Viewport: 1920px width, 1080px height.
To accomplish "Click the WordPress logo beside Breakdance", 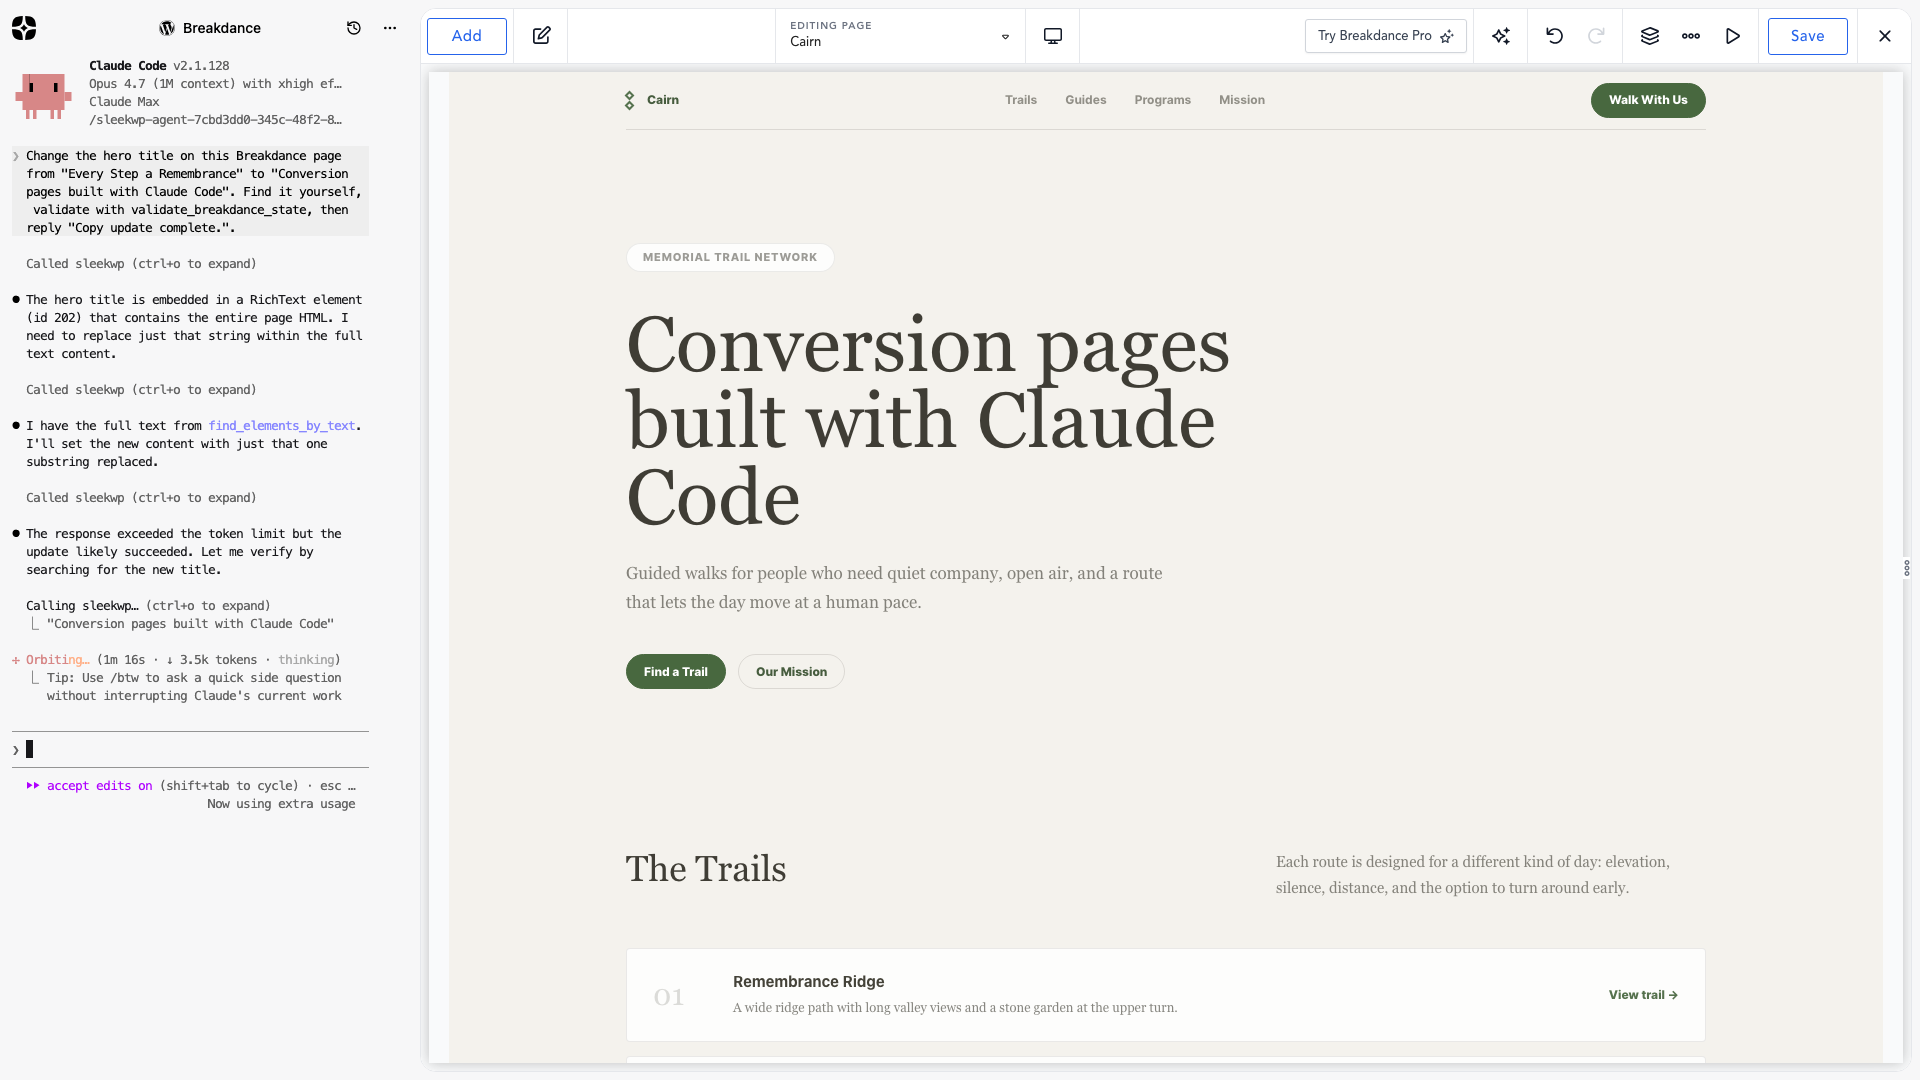I will point(167,28).
